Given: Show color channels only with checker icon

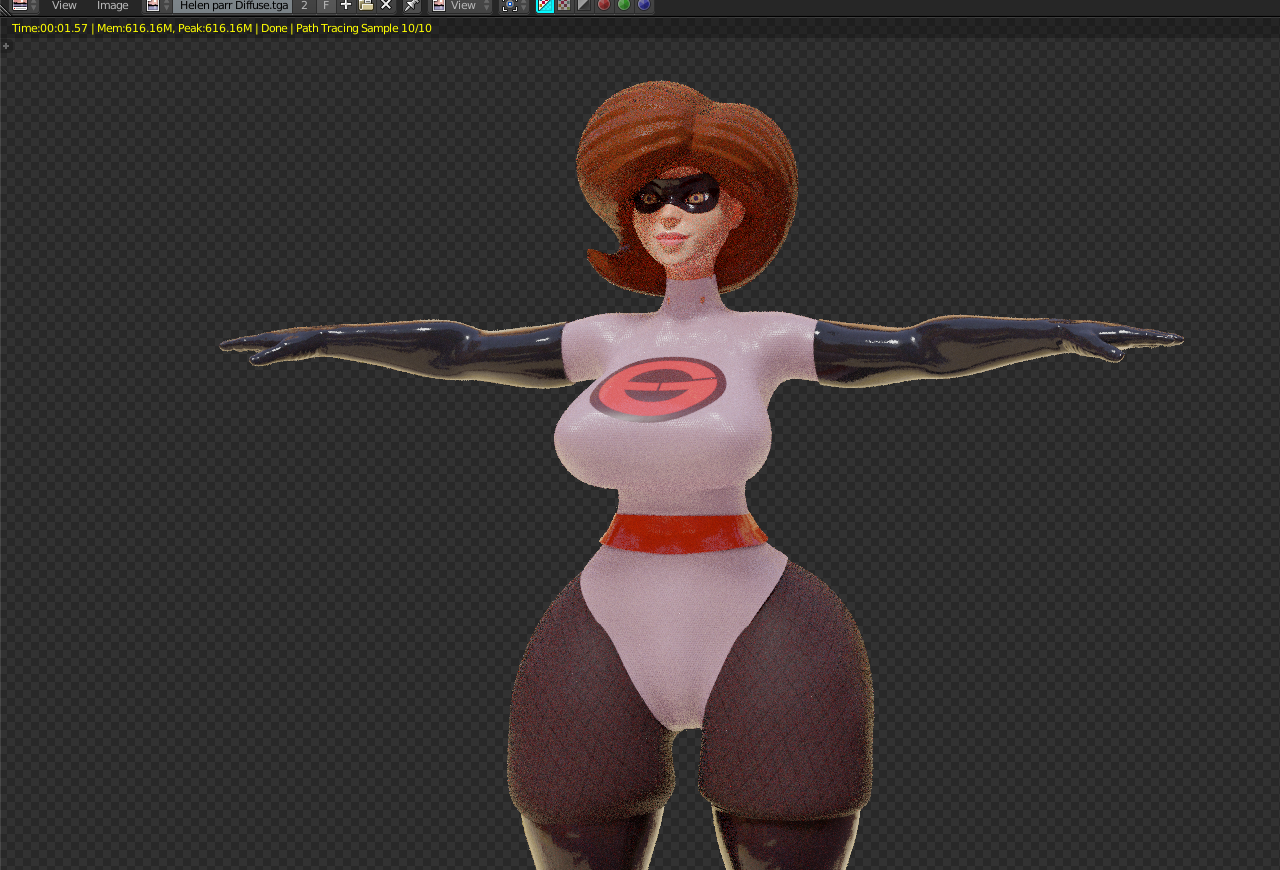Looking at the screenshot, I should tap(564, 6).
